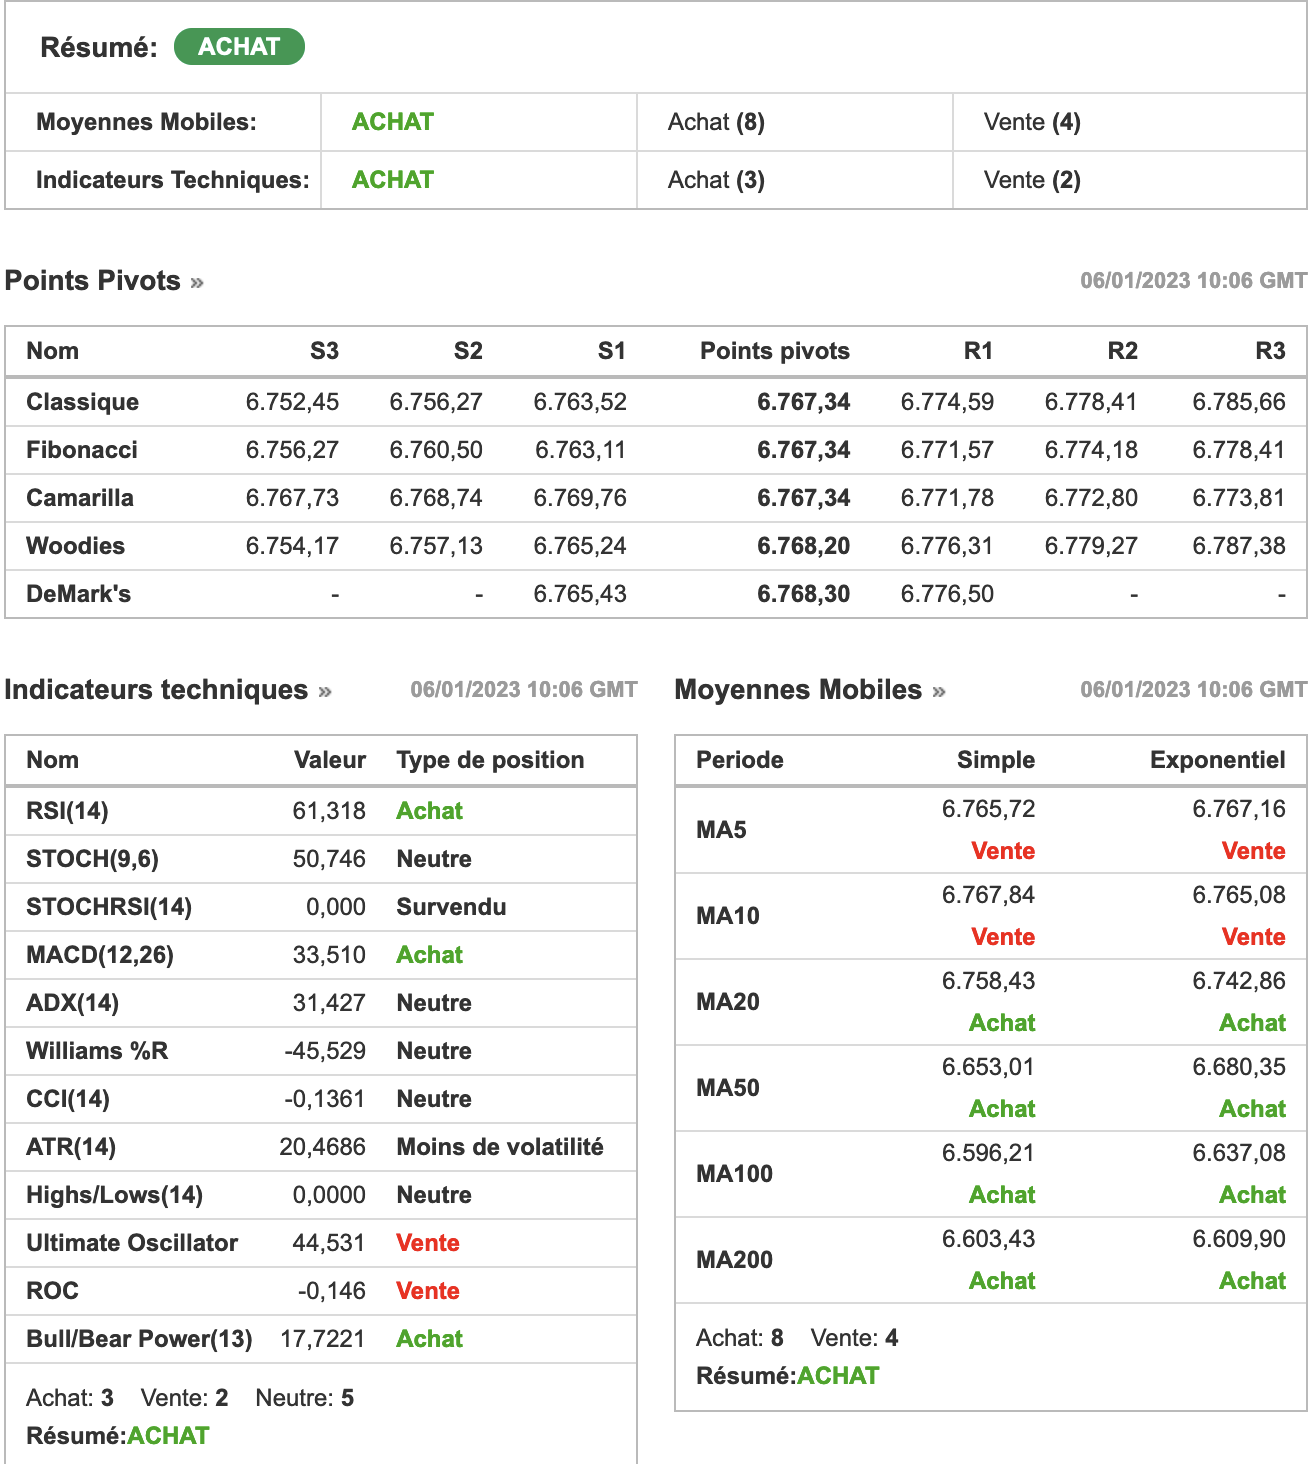Click the arrows icon beside Moyennes Mobiles heading
The width and height of the screenshot is (1314, 1464).
click(939, 692)
